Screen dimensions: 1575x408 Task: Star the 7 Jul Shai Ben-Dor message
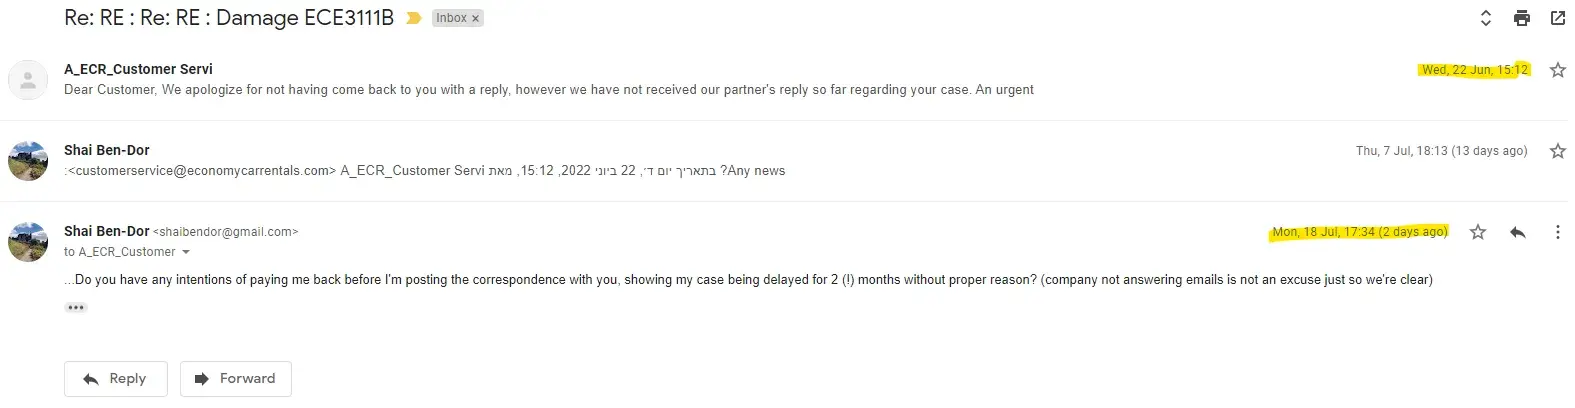point(1557,151)
